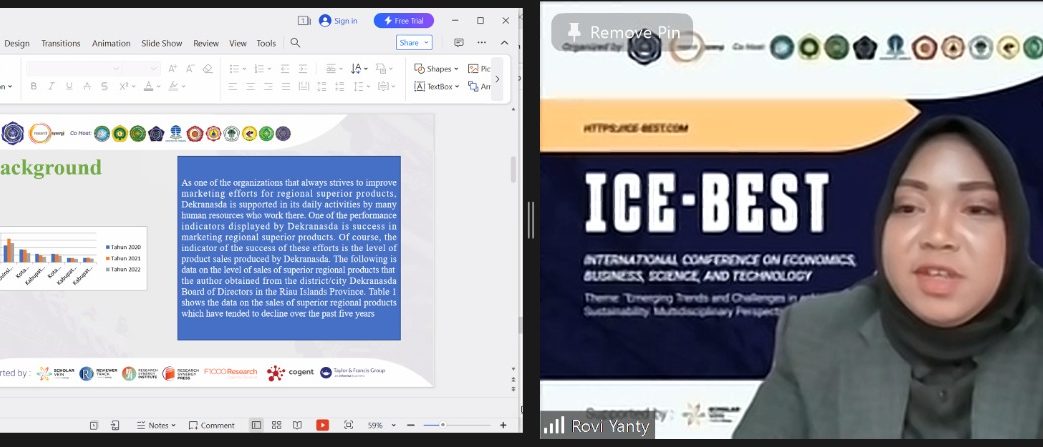Center align text in the ribbon
Screen dimensions: 1043x447
(x=250, y=86)
